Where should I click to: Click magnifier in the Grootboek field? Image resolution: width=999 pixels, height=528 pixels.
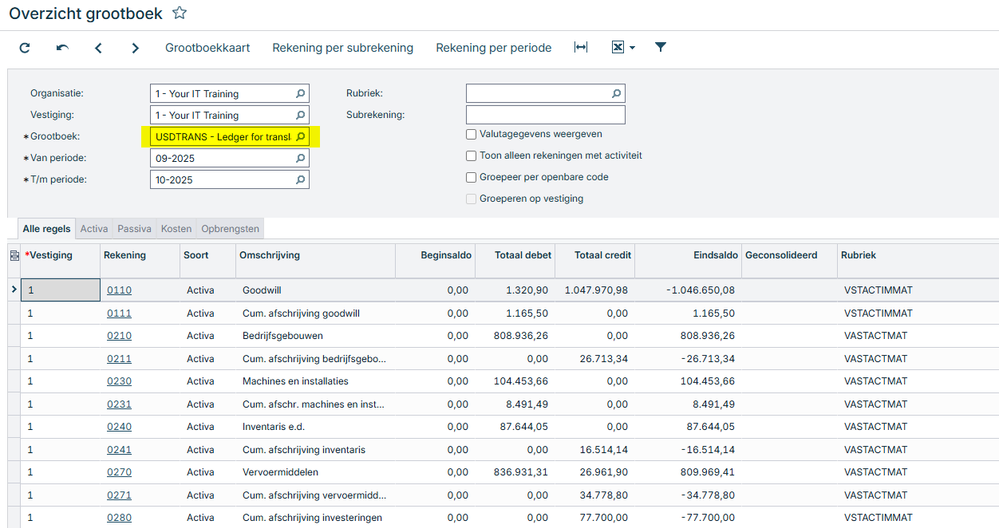[300, 137]
